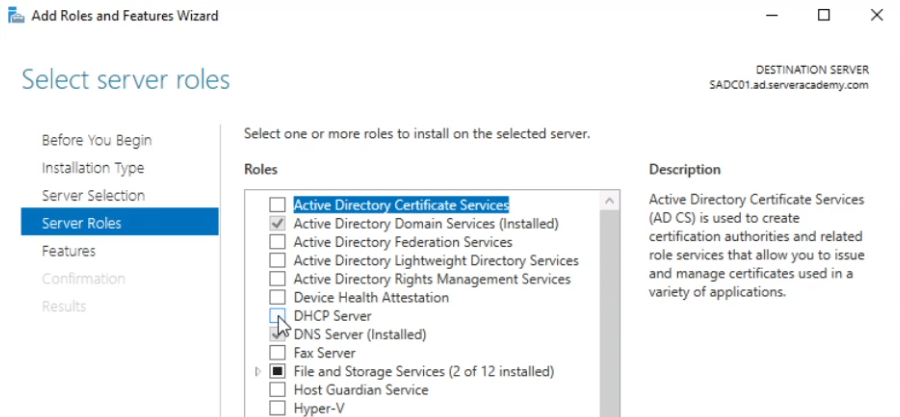Screen dimensions: 900x417
Task: Go to Before You Begin step
Action: 96,140
